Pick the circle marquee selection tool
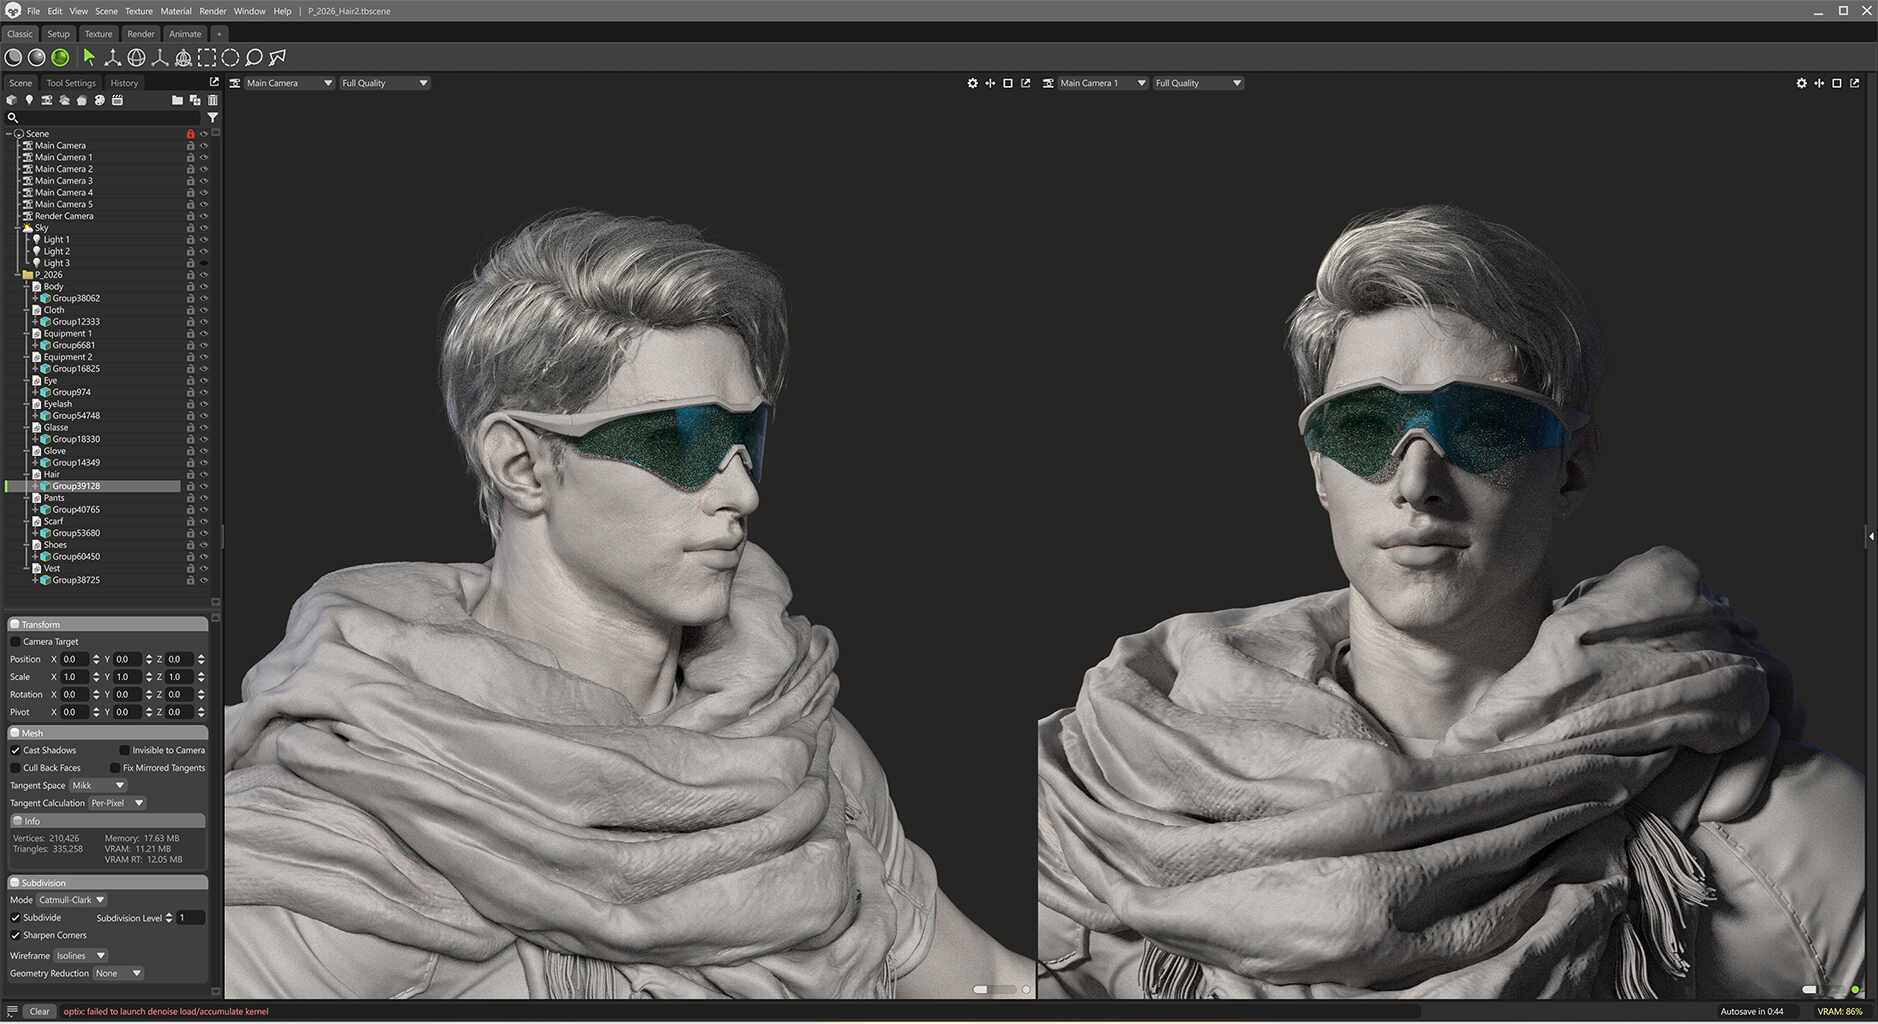The width and height of the screenshot is (1878, 1024). (x=230, y=58)
